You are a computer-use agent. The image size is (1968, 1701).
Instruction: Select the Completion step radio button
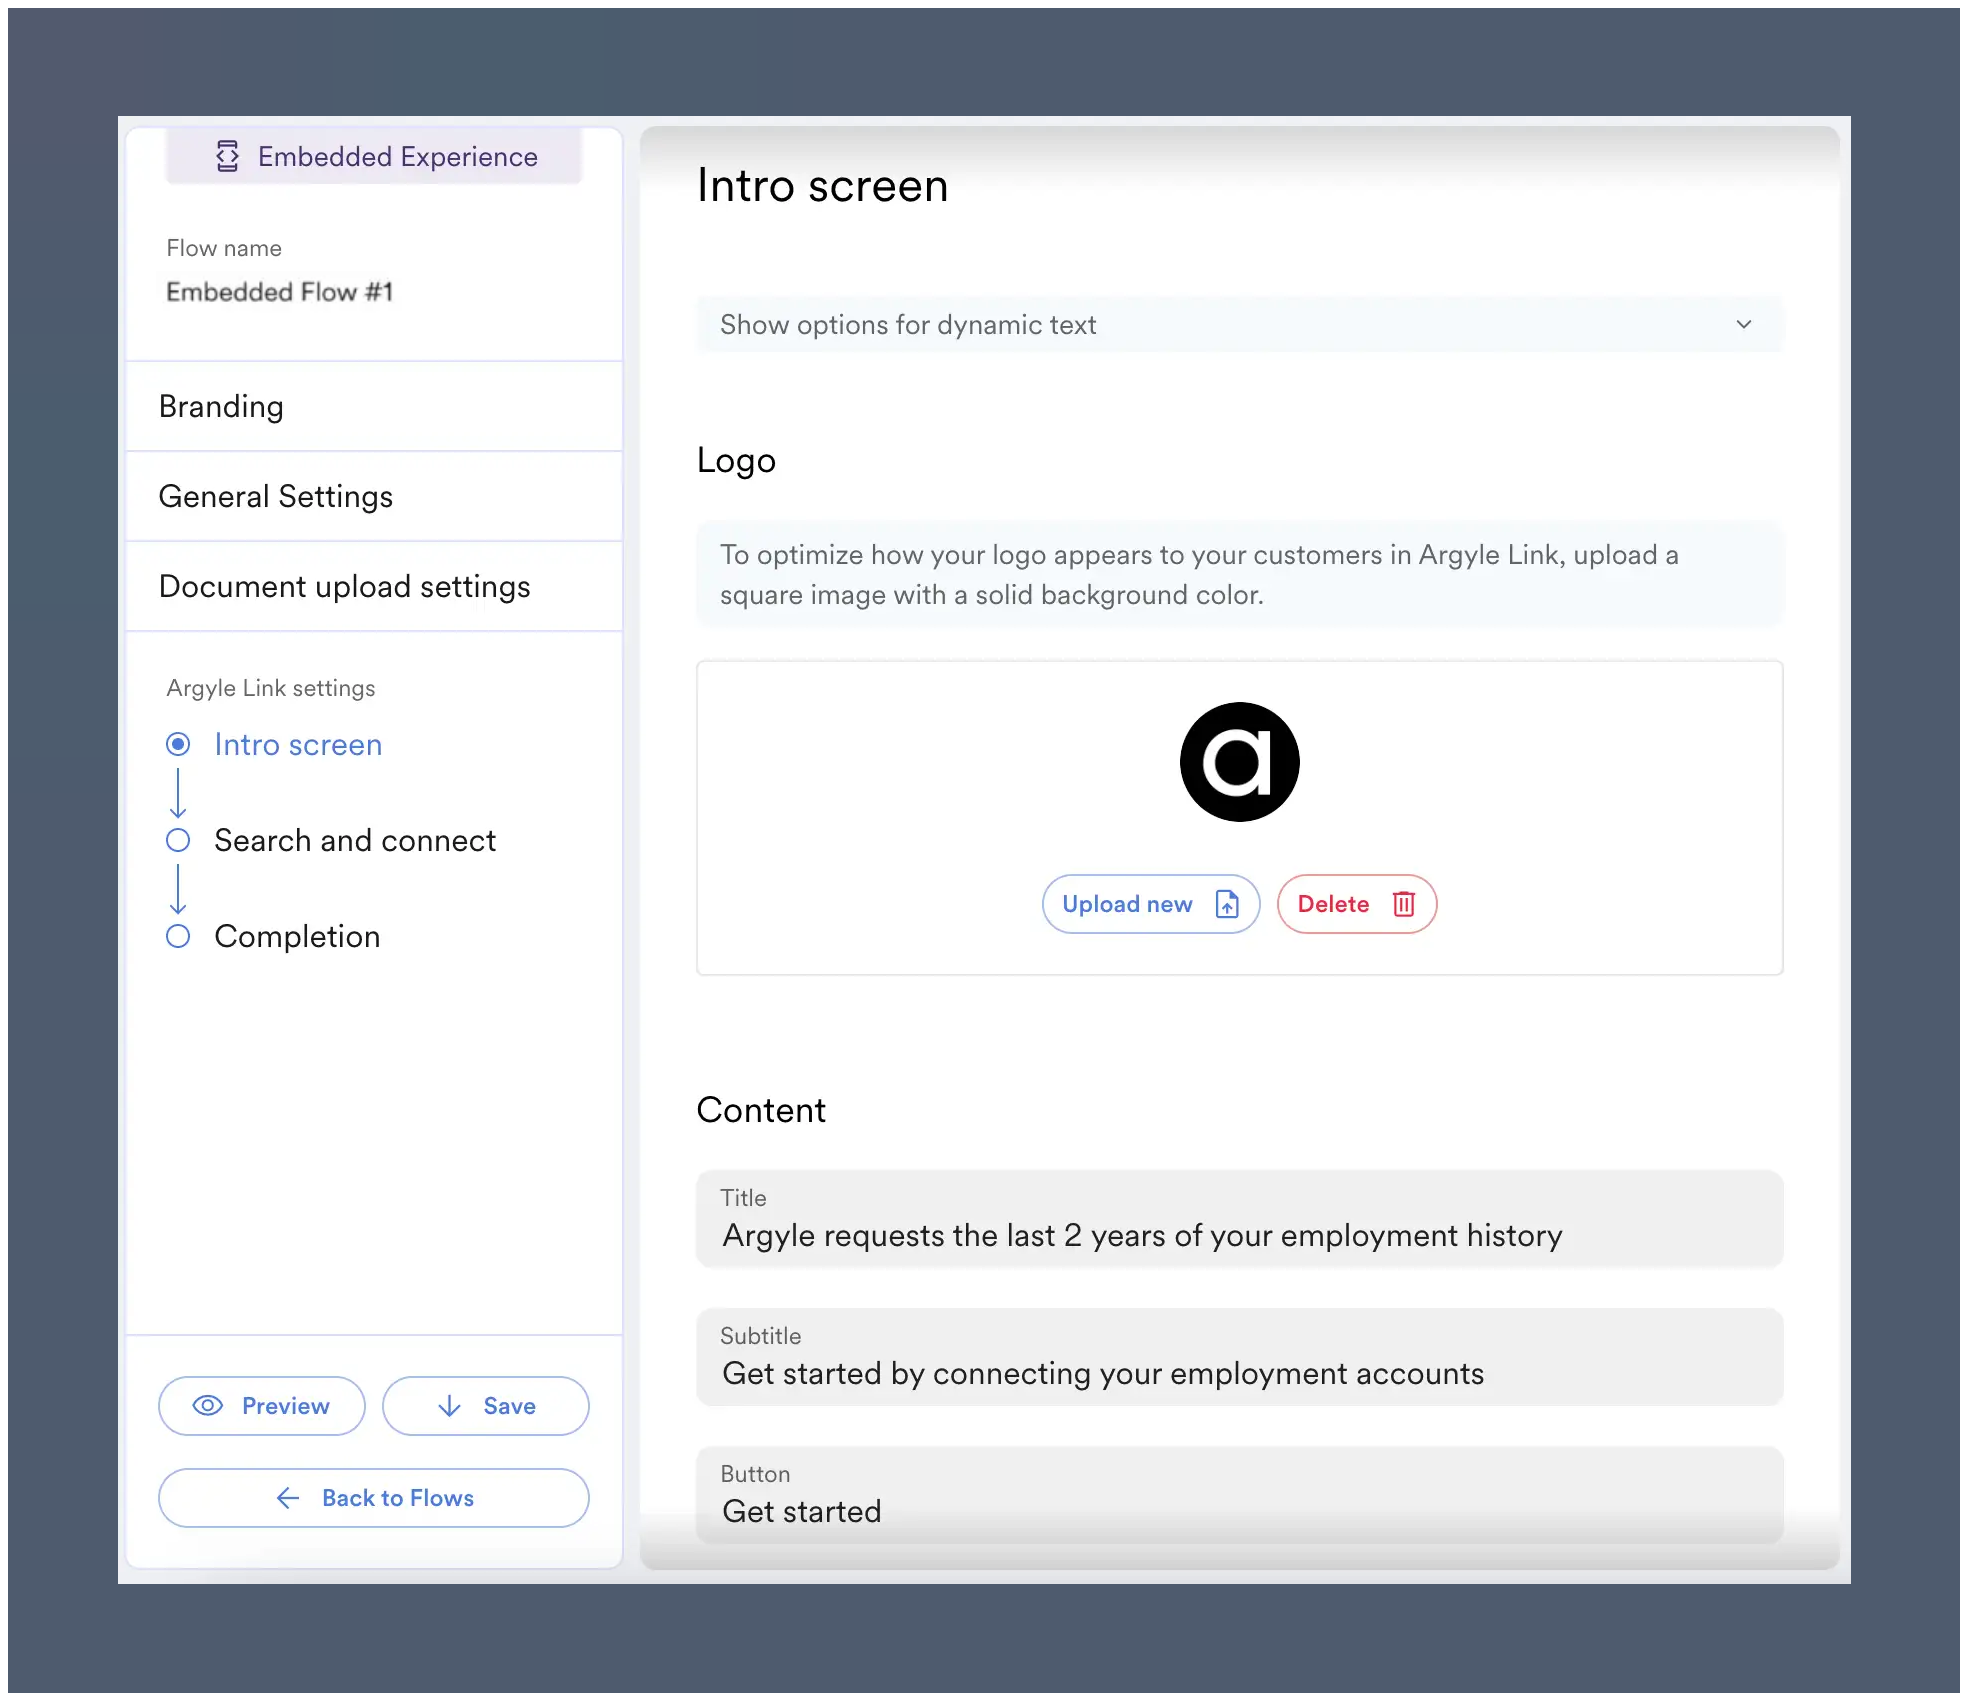pos(178,936)
